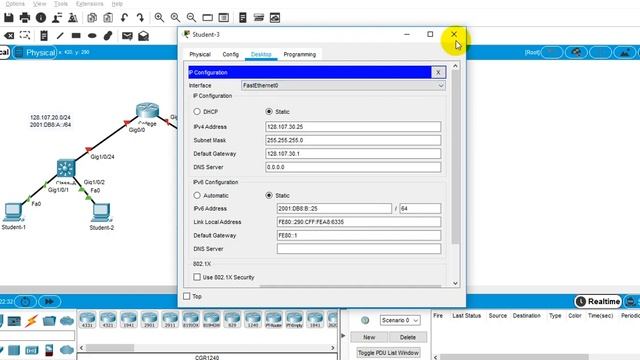Viewport: 640px width, 360px height.
Task: Open the network information icon
Action: pyautogui.click(x=41, y=18)
